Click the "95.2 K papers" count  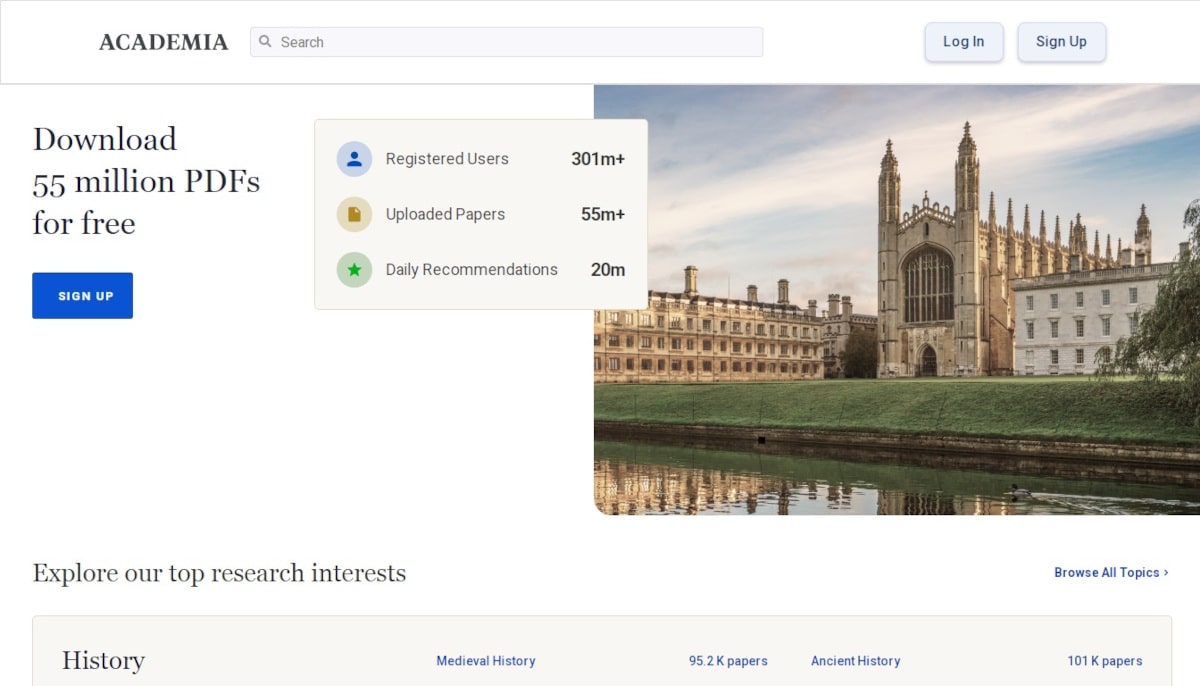[728, 661]
